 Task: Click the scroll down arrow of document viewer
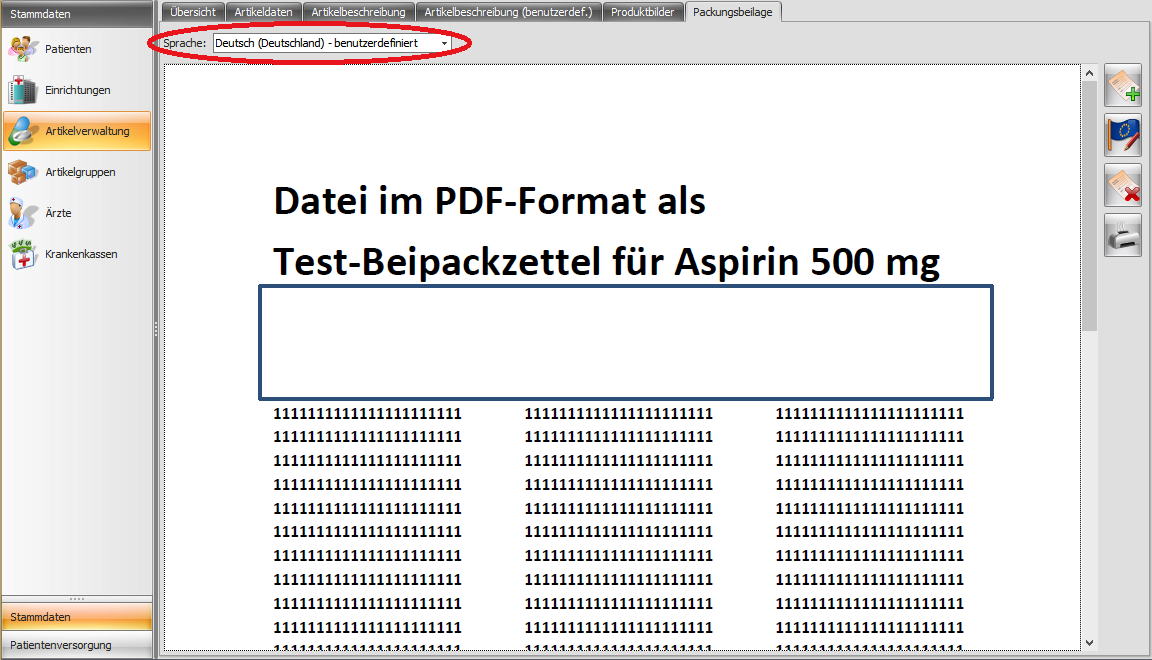pos(1090,643)
